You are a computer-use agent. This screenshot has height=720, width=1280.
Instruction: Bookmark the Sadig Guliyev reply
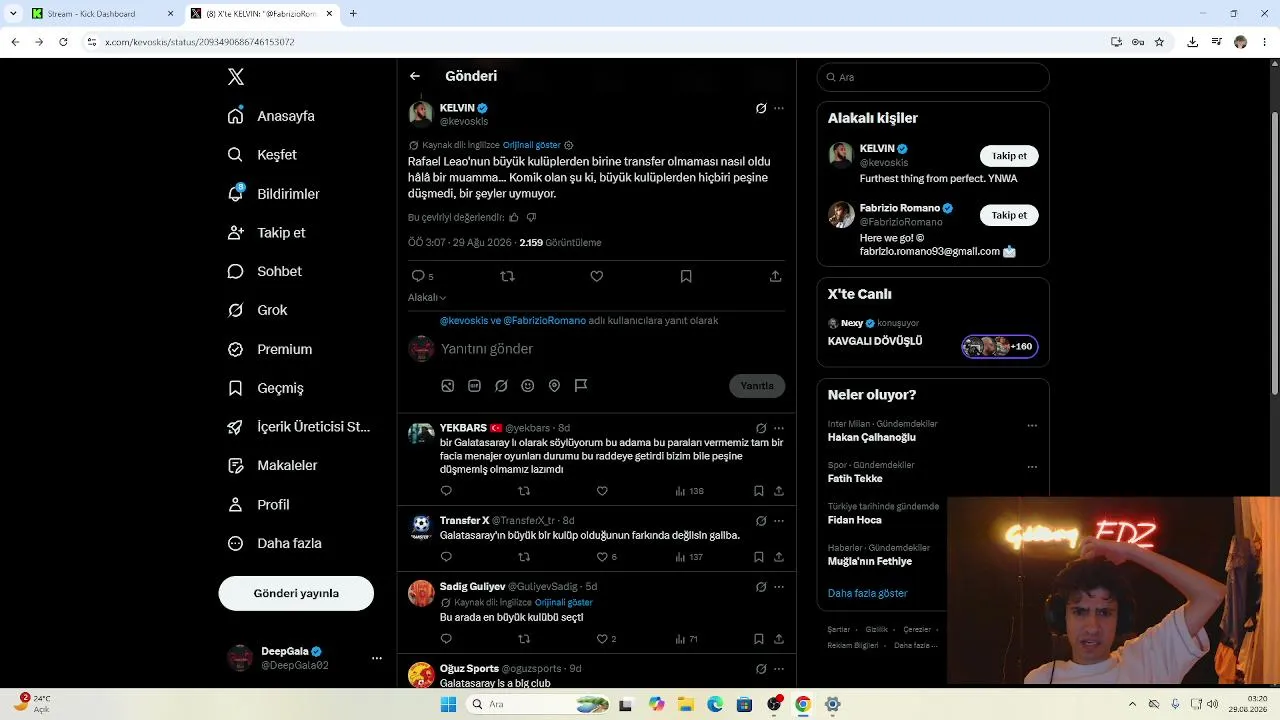(x=759, y=639)
